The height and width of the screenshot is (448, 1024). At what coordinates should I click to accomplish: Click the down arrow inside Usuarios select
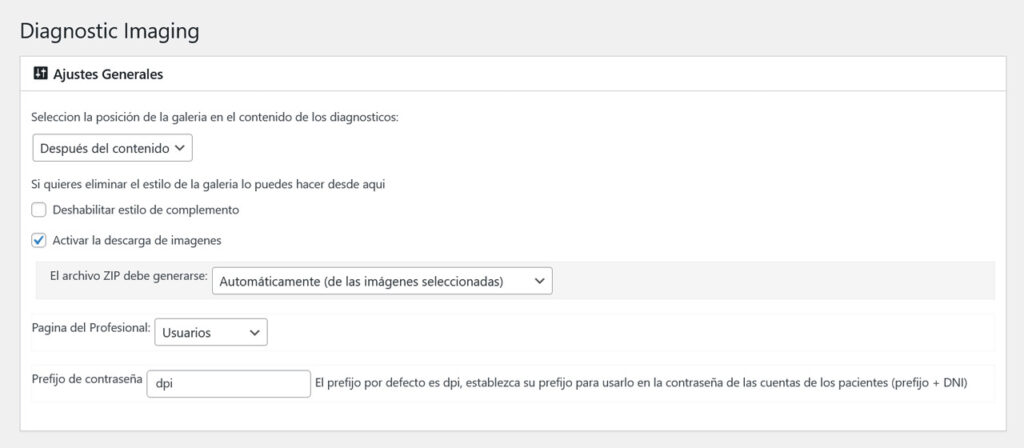tap(255, 332)
